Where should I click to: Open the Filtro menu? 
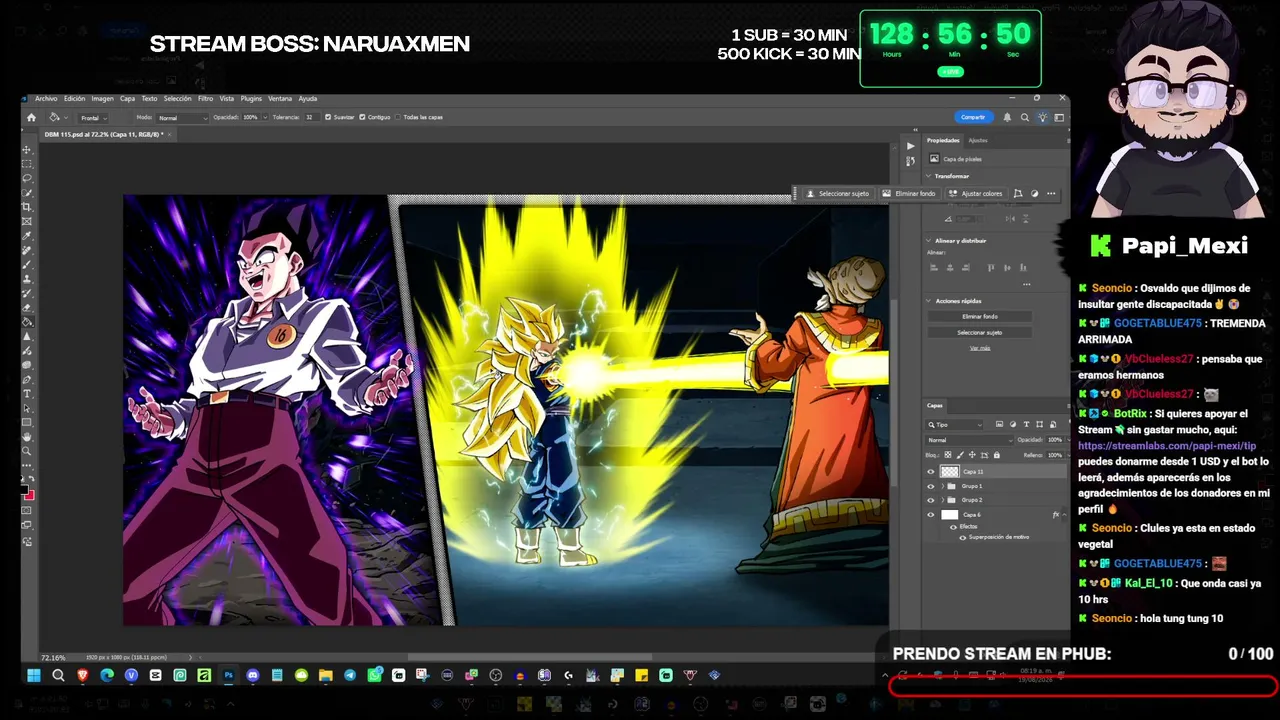(x=205, y=99)
